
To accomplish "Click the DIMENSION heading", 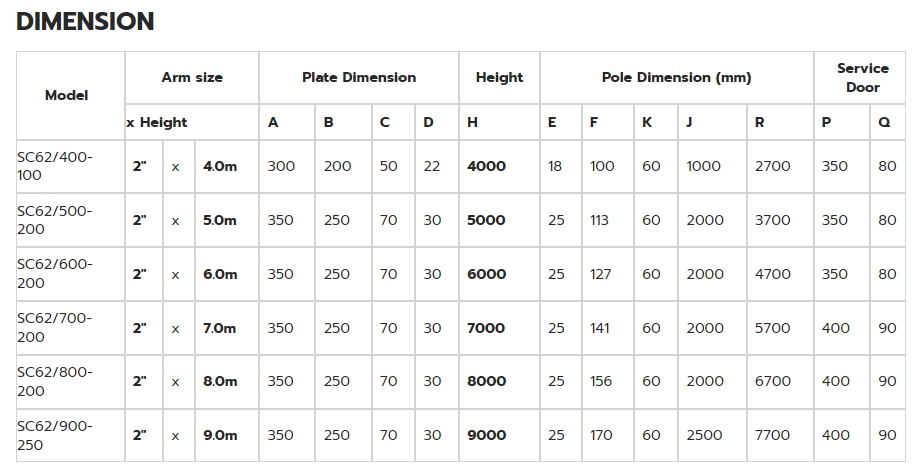I will pyautogui.click(x=85, y=21).
